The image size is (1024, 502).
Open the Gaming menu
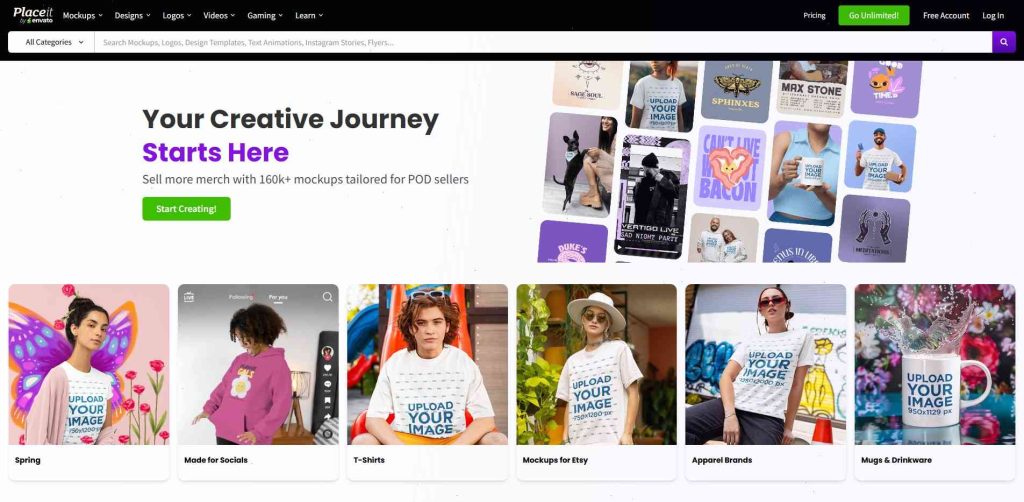coord(265,16)
